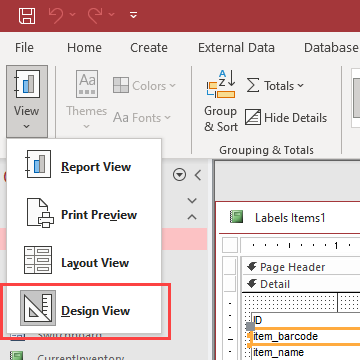Switch to the Create ribbon tab
Screen dimensions: 360x360
pos(149,48)
